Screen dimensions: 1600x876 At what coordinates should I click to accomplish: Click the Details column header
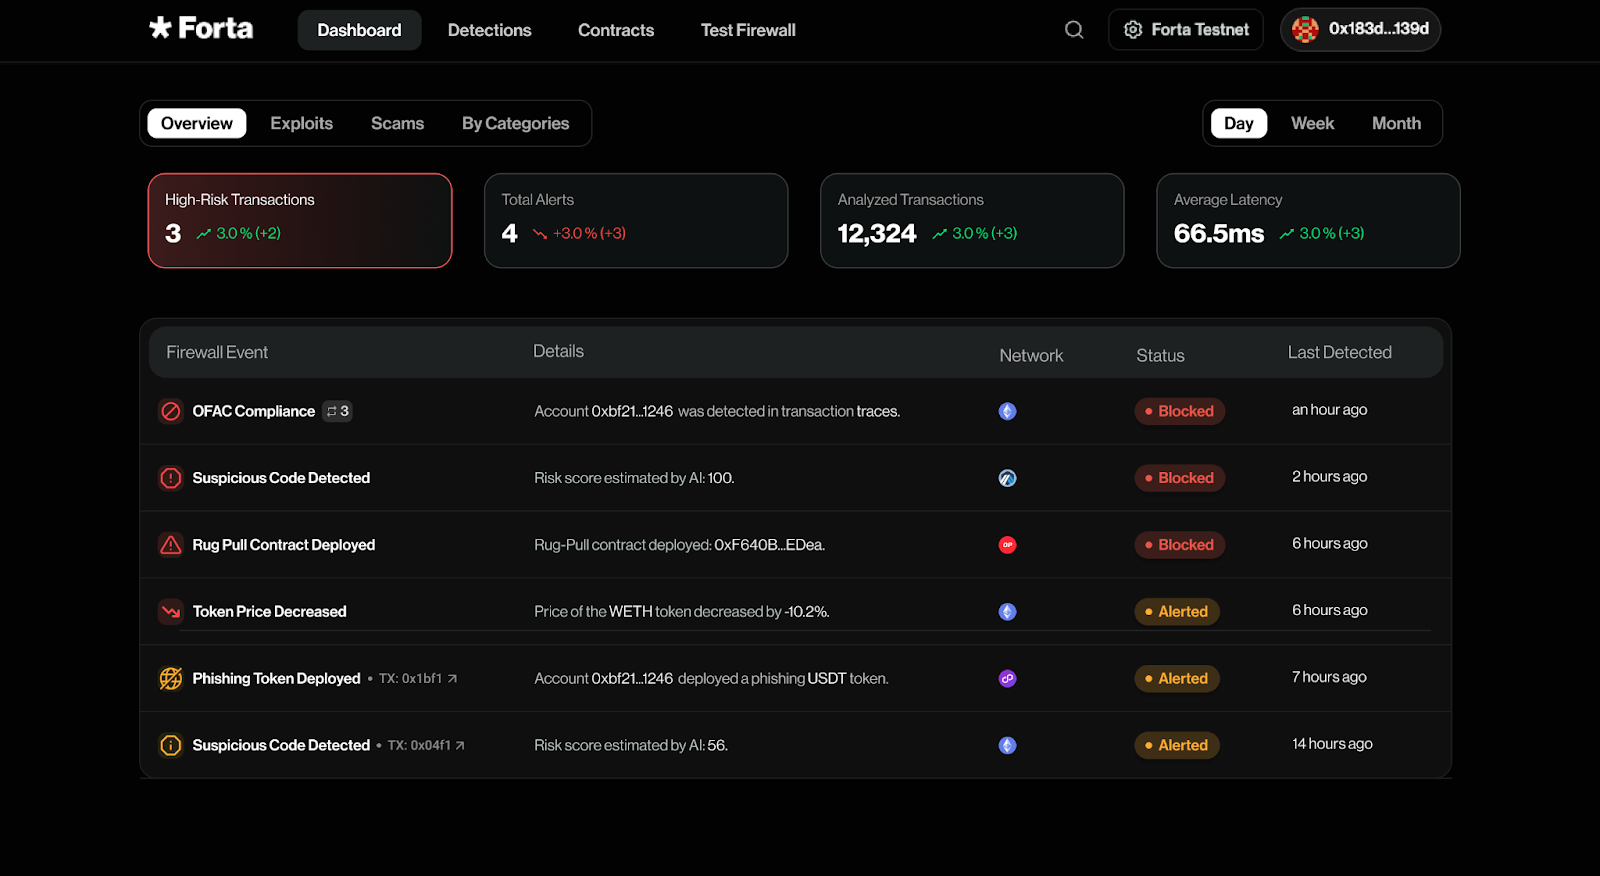(x=558, y=351)
